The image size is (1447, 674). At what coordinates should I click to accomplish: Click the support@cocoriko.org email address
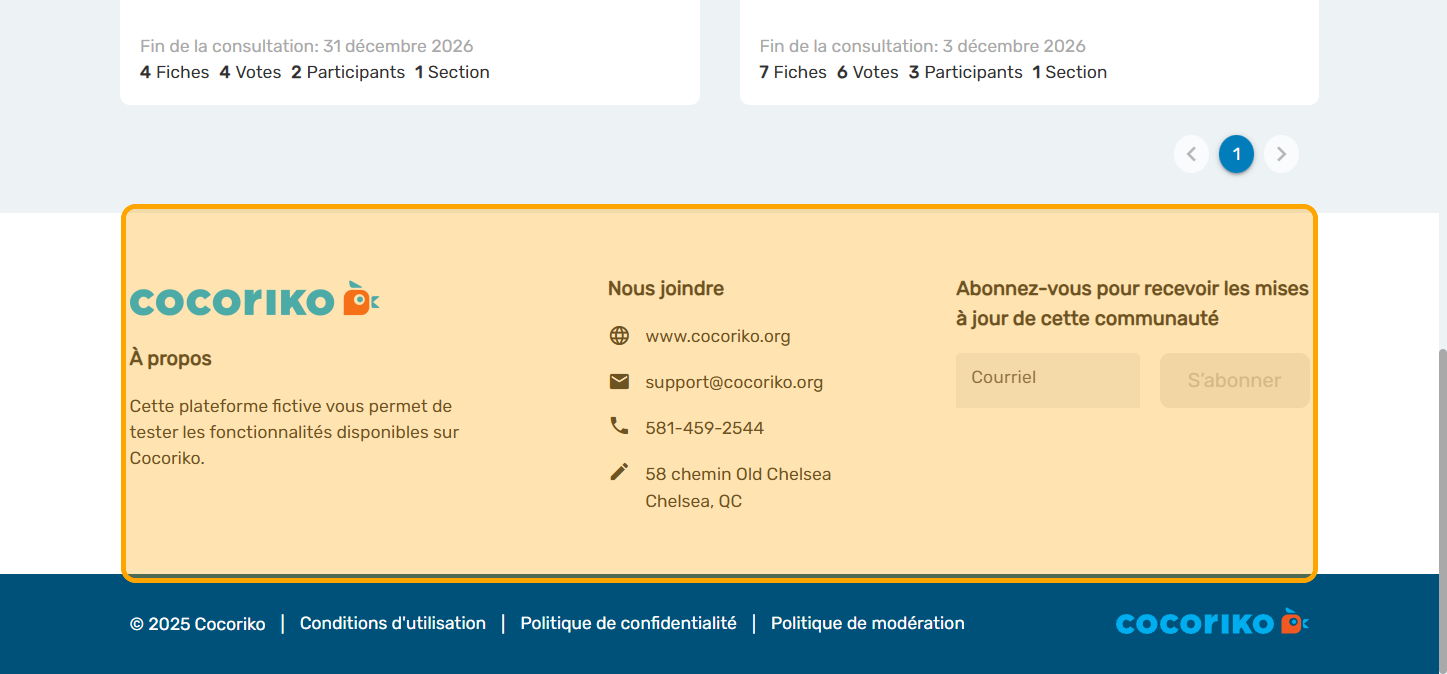734,382
